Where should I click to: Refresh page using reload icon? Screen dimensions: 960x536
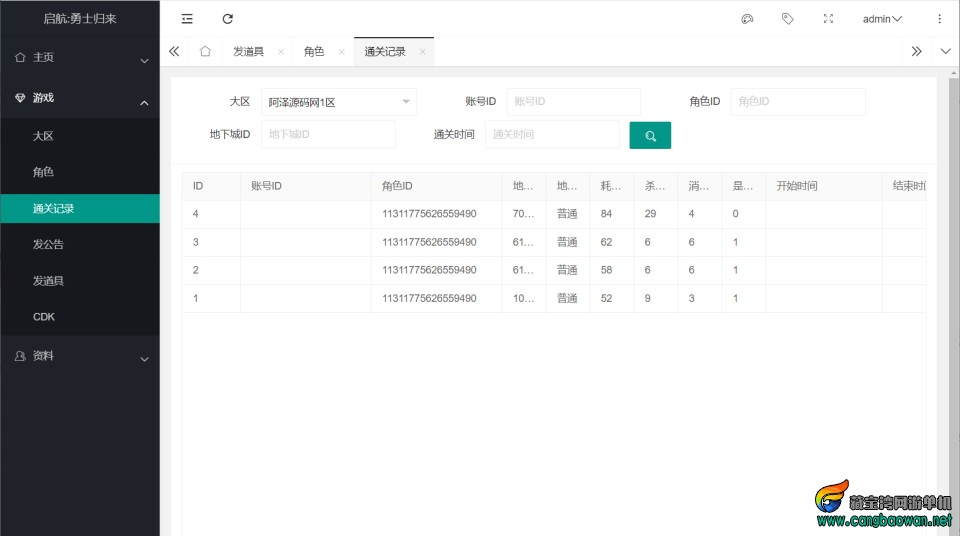(x=228, y=19)
